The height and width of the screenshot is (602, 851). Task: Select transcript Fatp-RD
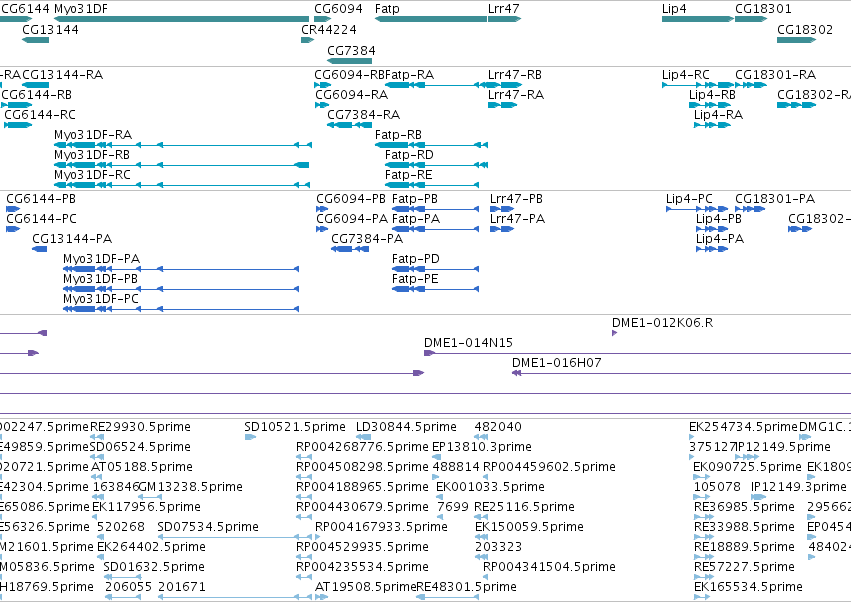point(436,165)
